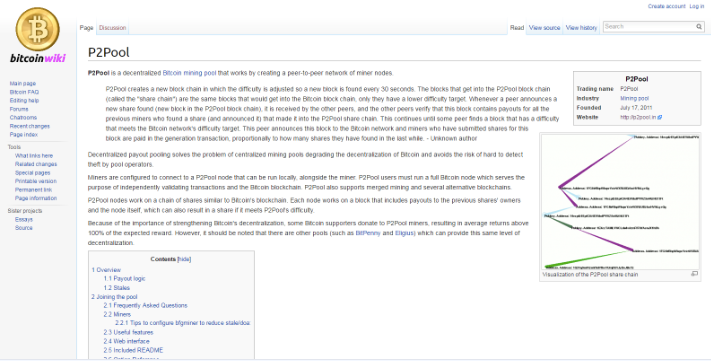Open Editing help sidebar link

pyautogui.click(x=24, y=101)
